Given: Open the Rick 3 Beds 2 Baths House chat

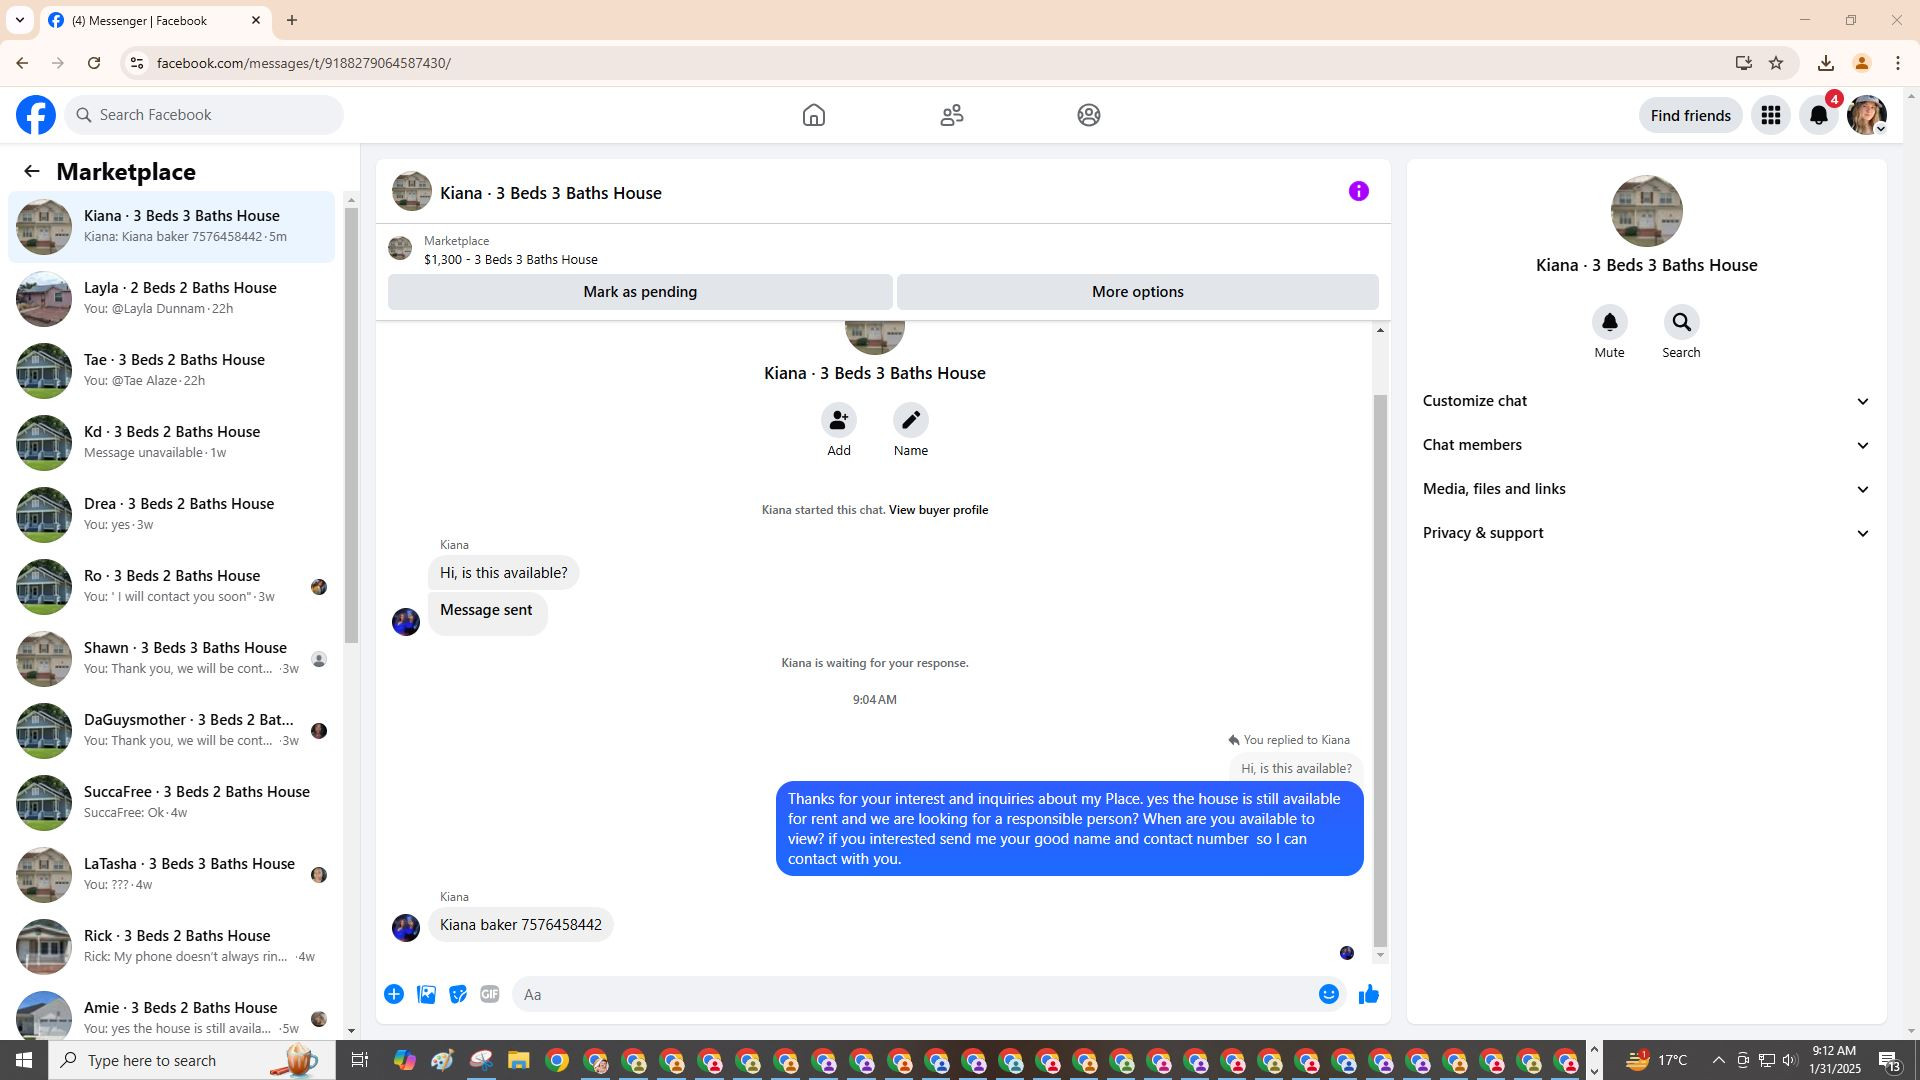Looking at the screenshot, I should tap(172, 947).
